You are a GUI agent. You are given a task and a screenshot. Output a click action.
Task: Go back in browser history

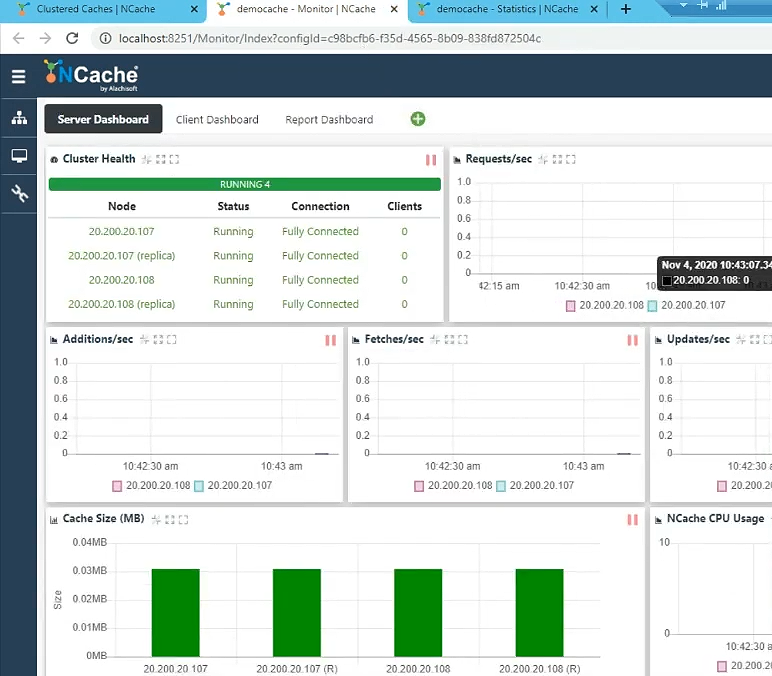pyautogui.click(x=18, y=38)
